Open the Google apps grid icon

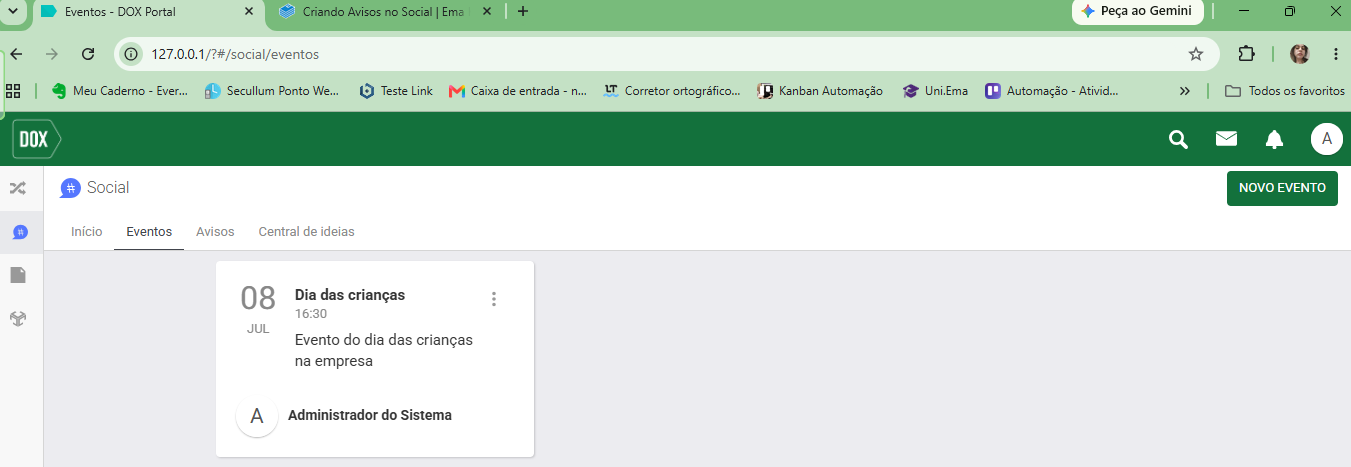[13, 91]
